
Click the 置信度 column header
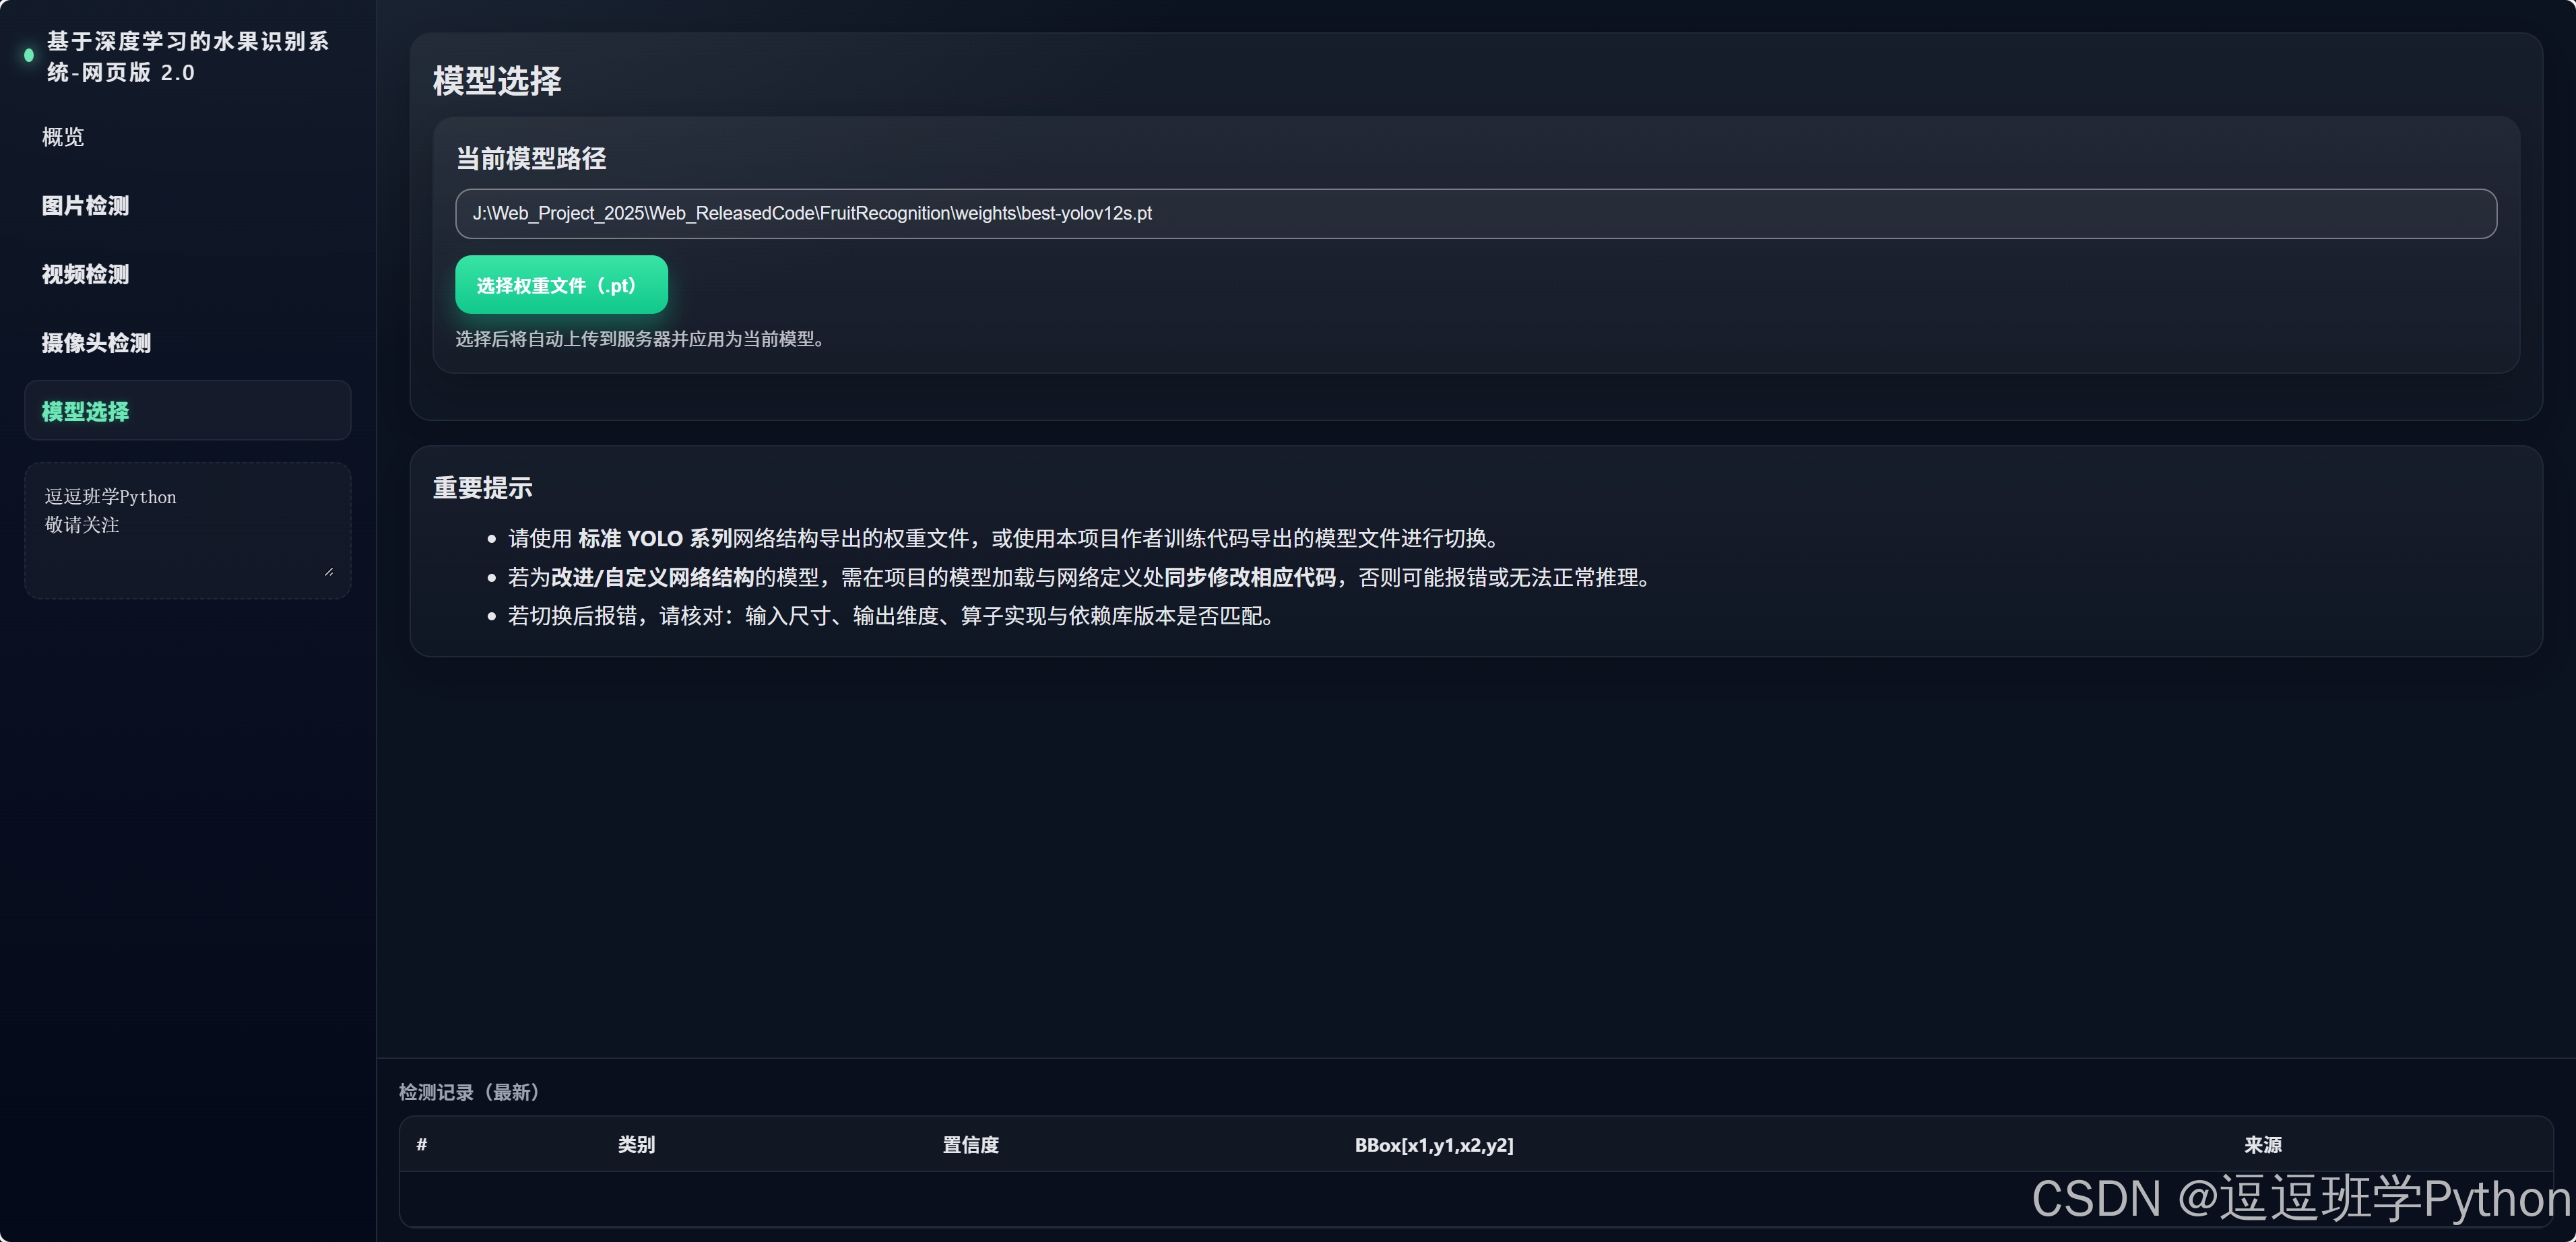point(970,1144)
